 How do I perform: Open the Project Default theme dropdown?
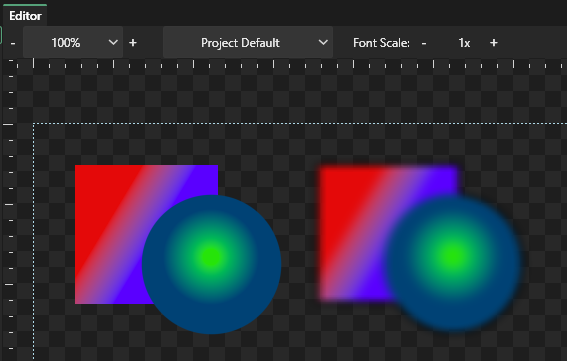pos(248,42)
